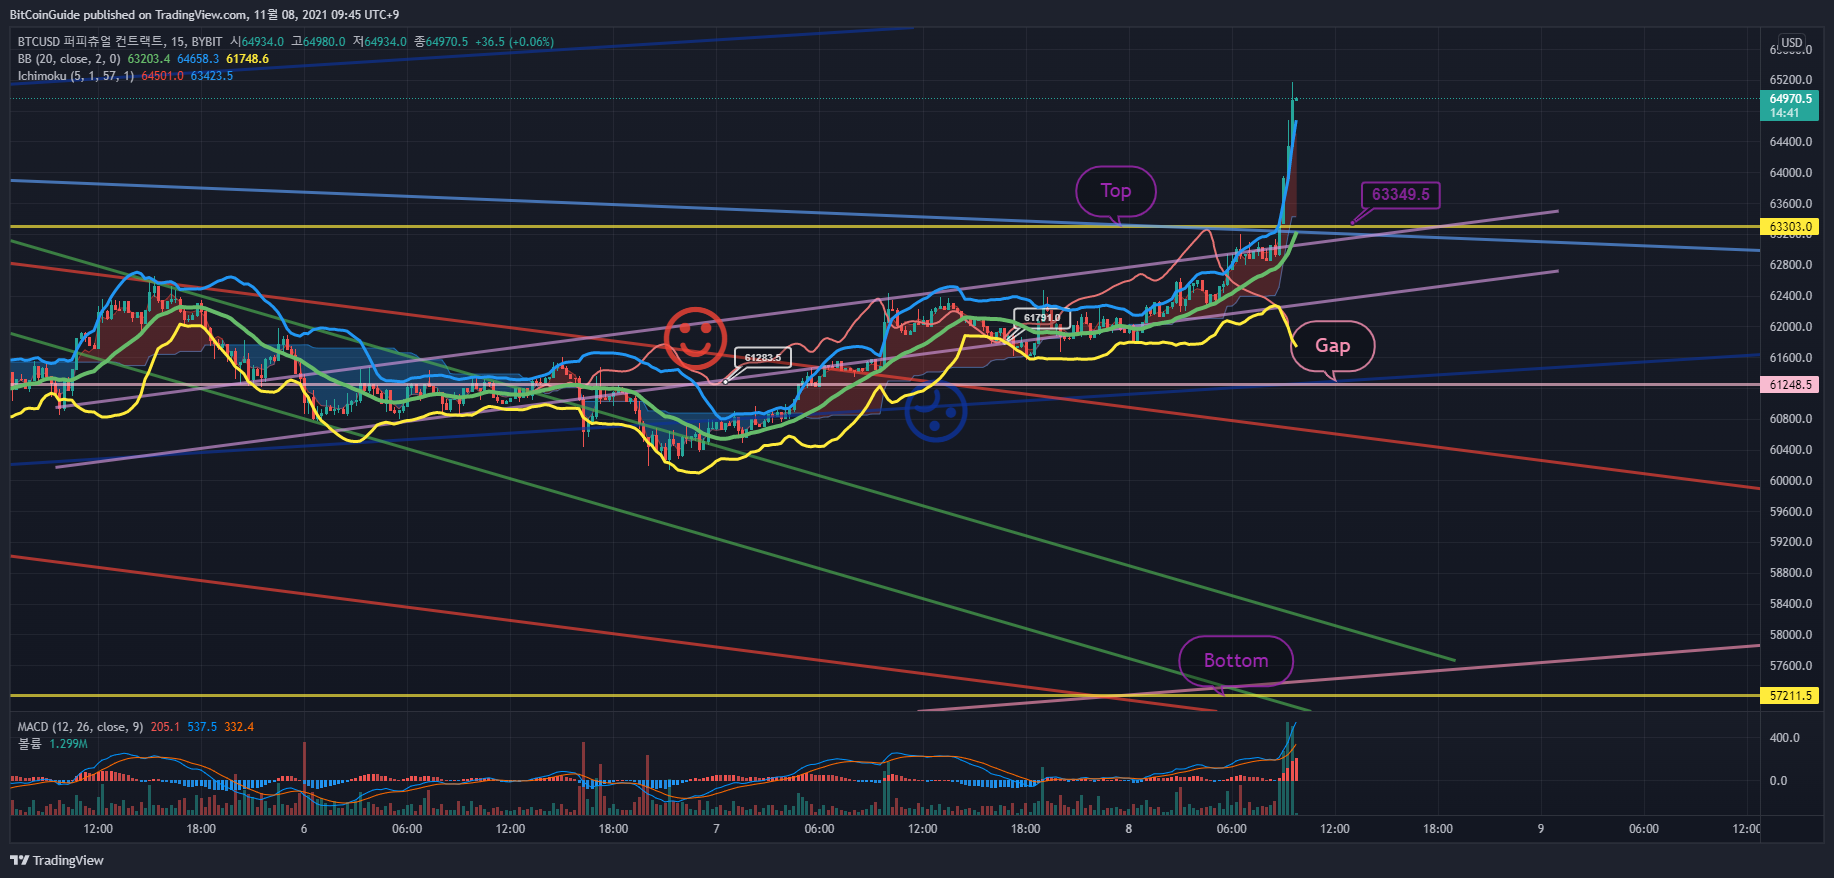Click the yellow 63303.0 price axis label
The height and width of the screenshot is (878, 1834).
pyautogui.click(x=1790, y=227)
